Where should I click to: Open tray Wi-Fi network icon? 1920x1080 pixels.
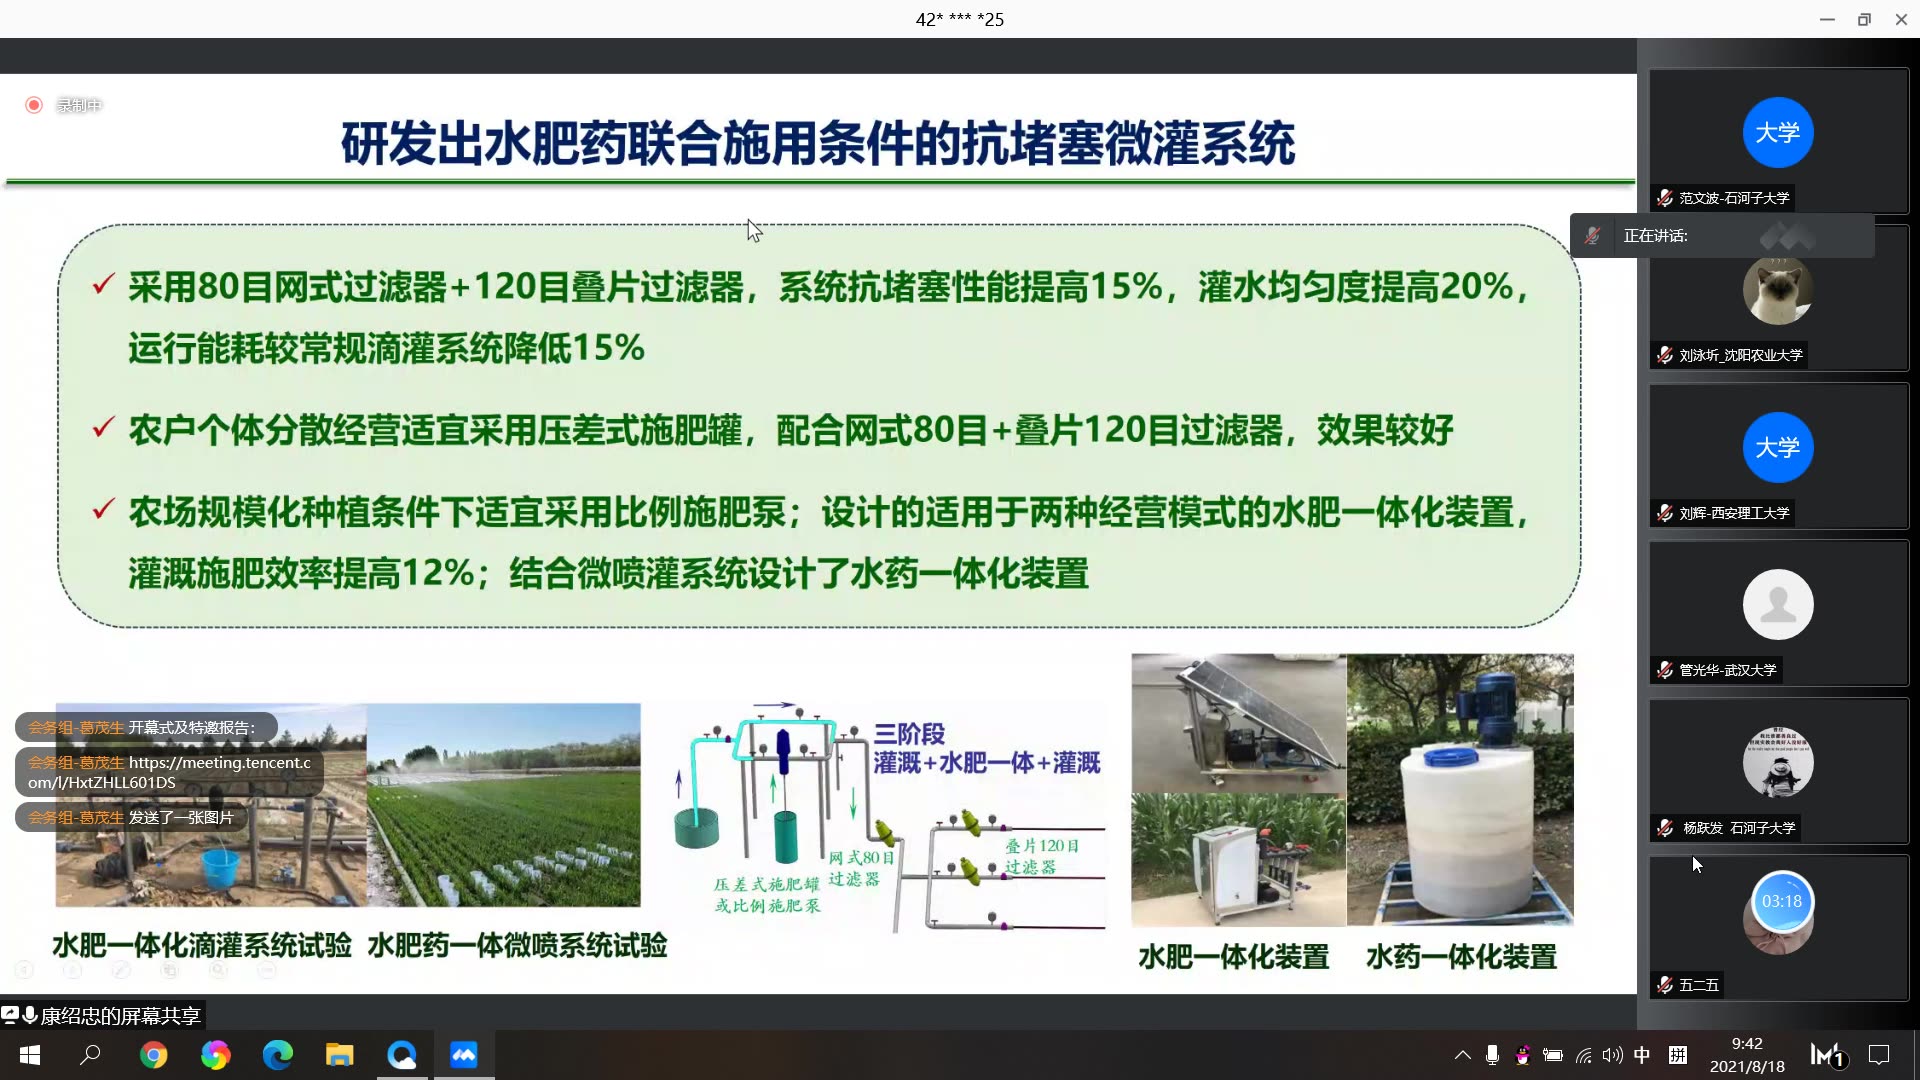(x=1583, y=1055)
